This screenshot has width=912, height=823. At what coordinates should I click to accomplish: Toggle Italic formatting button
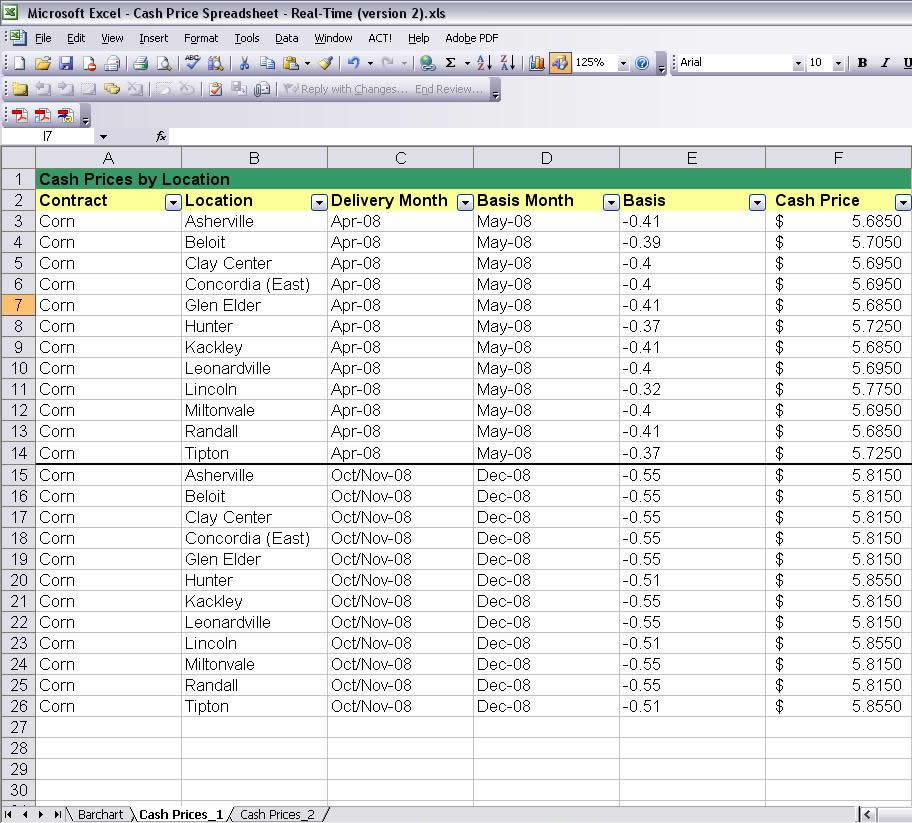tap(885, 63)
